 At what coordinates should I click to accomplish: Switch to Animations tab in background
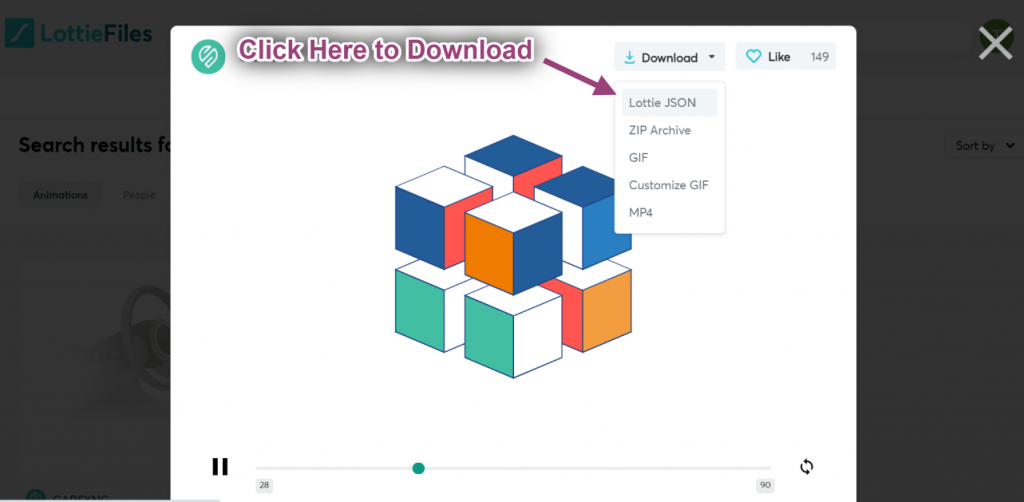60,195
